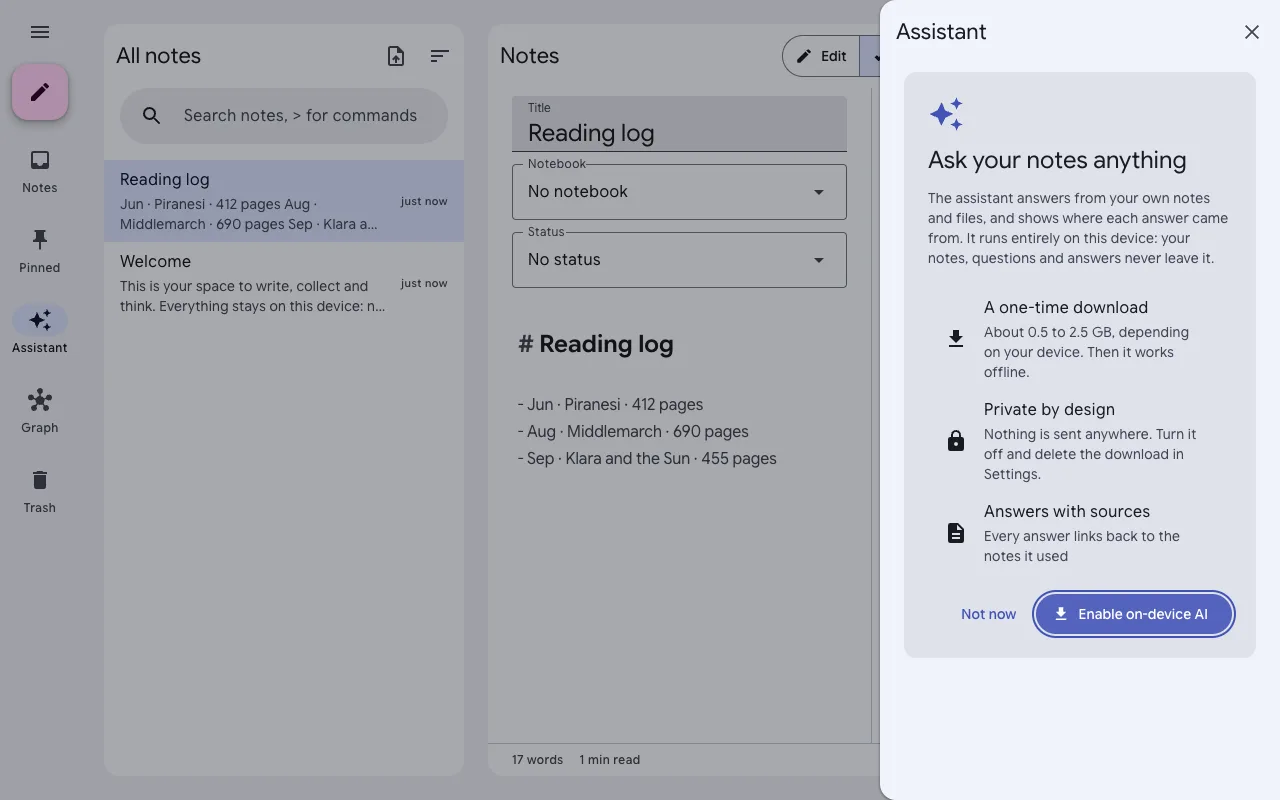The height and width of the screenshot is (800, 1280).
Task: Focus the Search notes field
Action: (284, 116)
